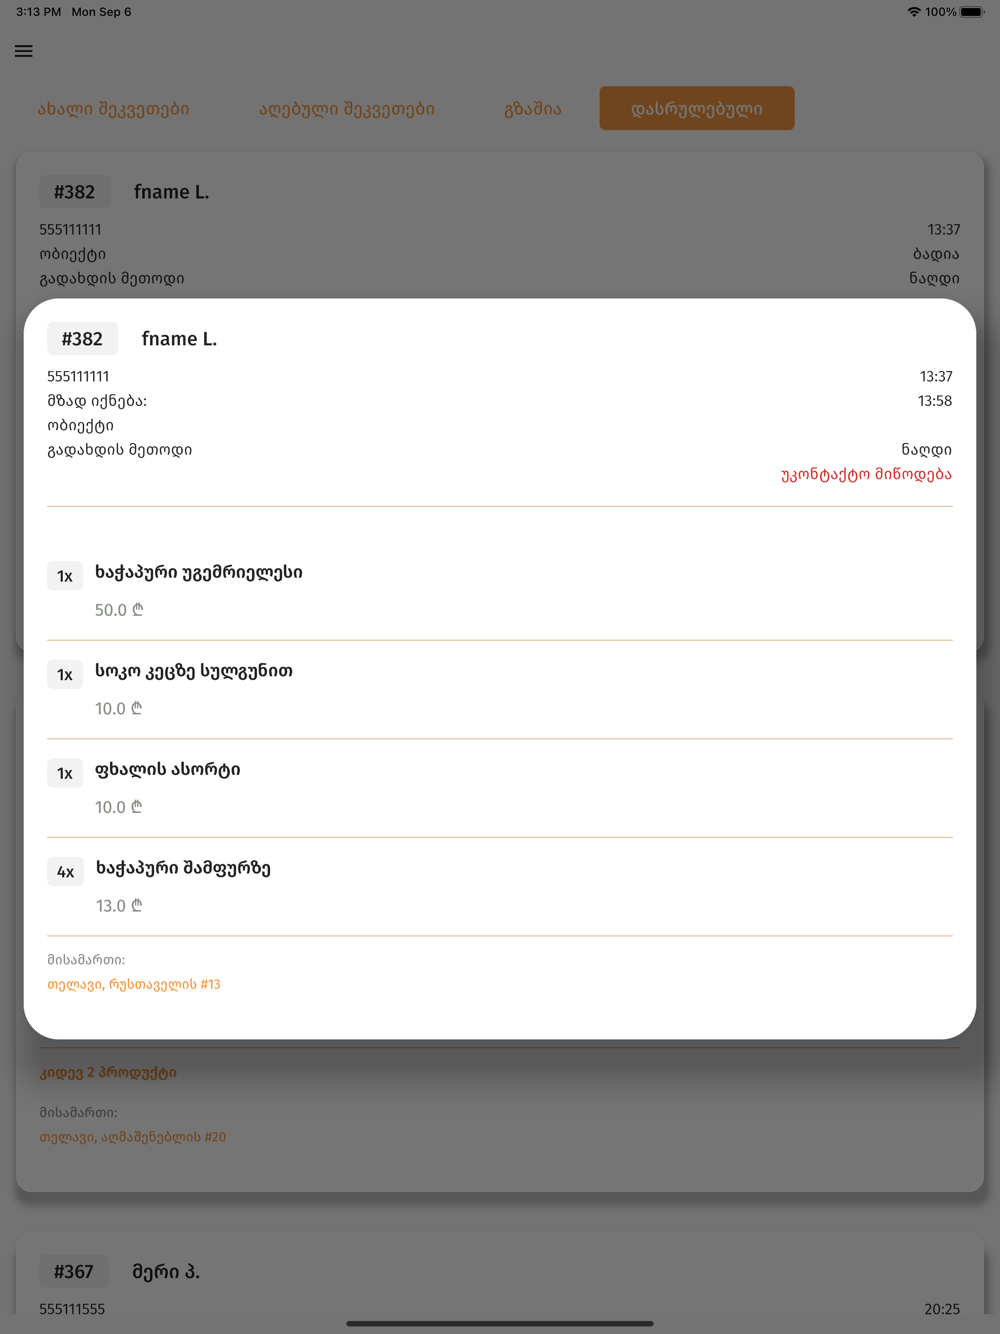Tap phone number 555111111 in modal
Screen dimensions: 1000x1334
point(78,376)
